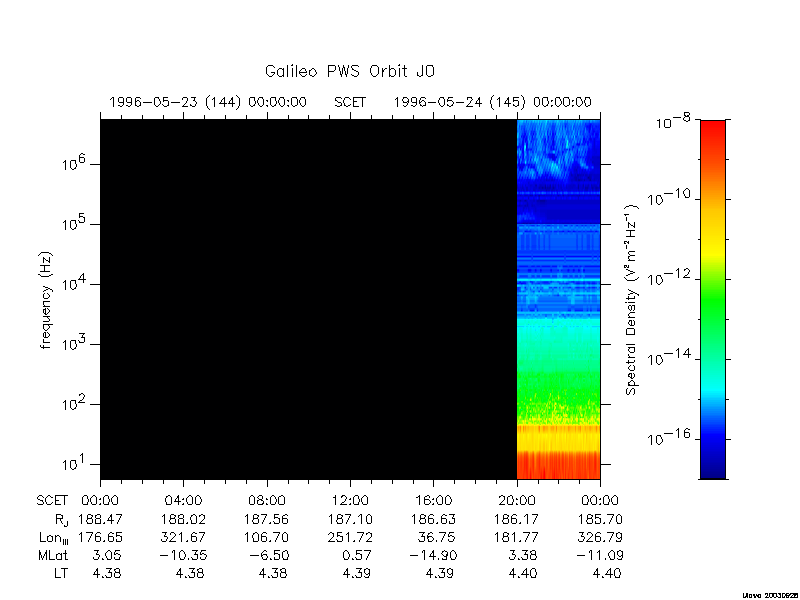Screen dimensions: 800x600
Task: Click the 10^4 frequency tick label
Action: [74, 283]
